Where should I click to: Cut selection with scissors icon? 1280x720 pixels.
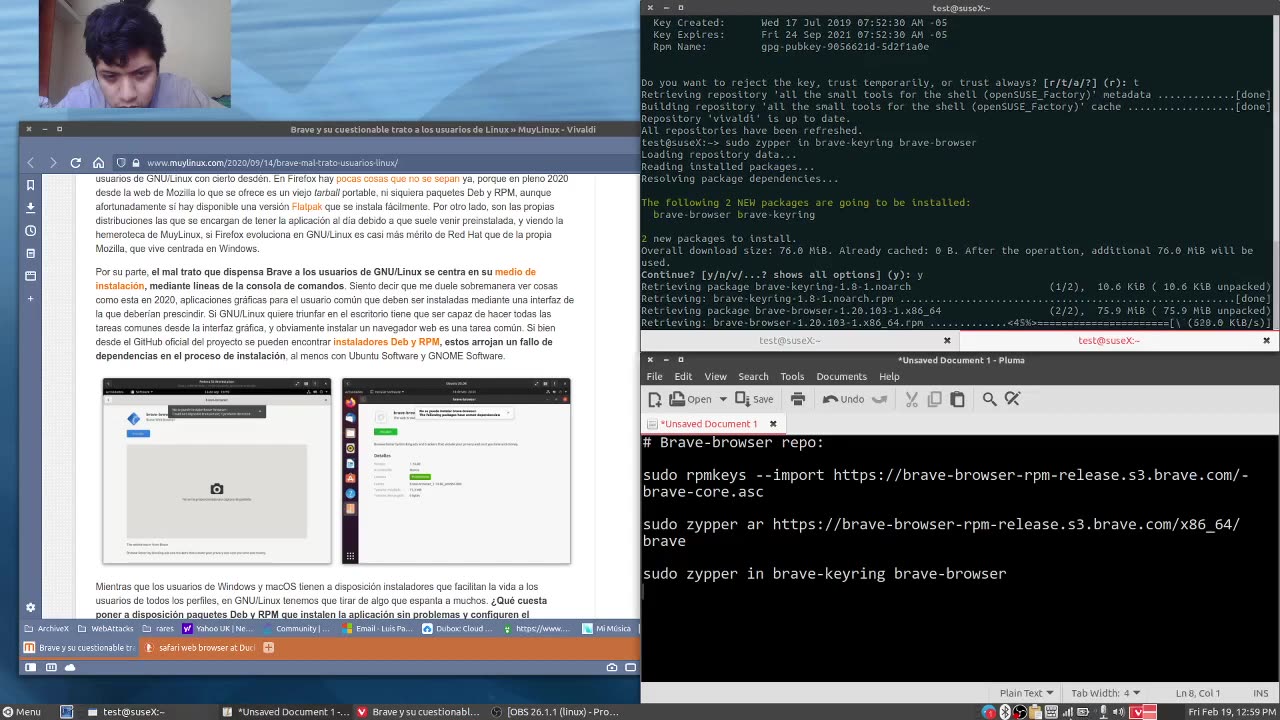click(912, 399)
